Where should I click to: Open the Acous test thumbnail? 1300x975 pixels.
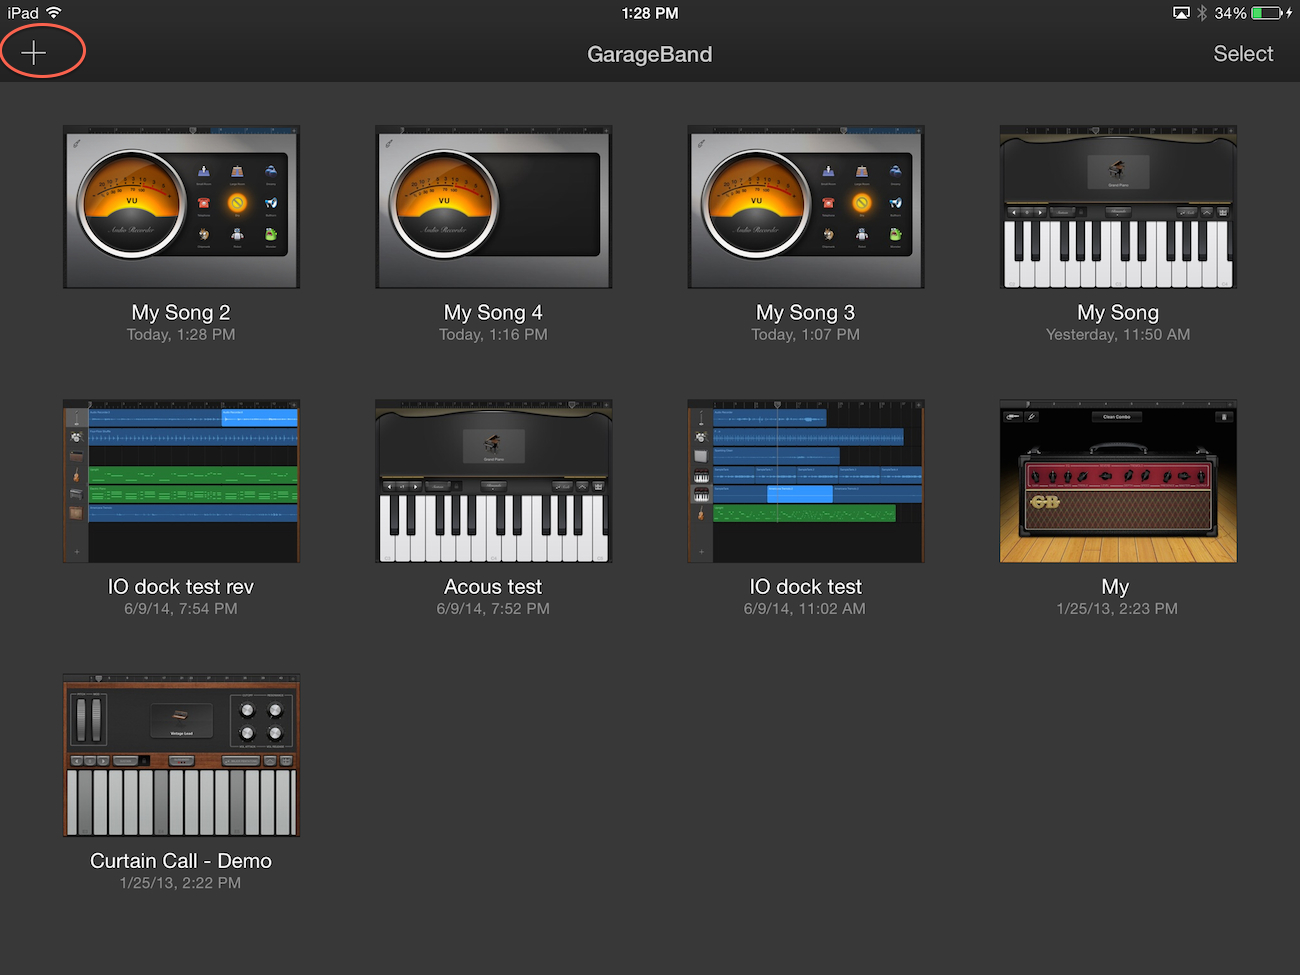(493, 481)
